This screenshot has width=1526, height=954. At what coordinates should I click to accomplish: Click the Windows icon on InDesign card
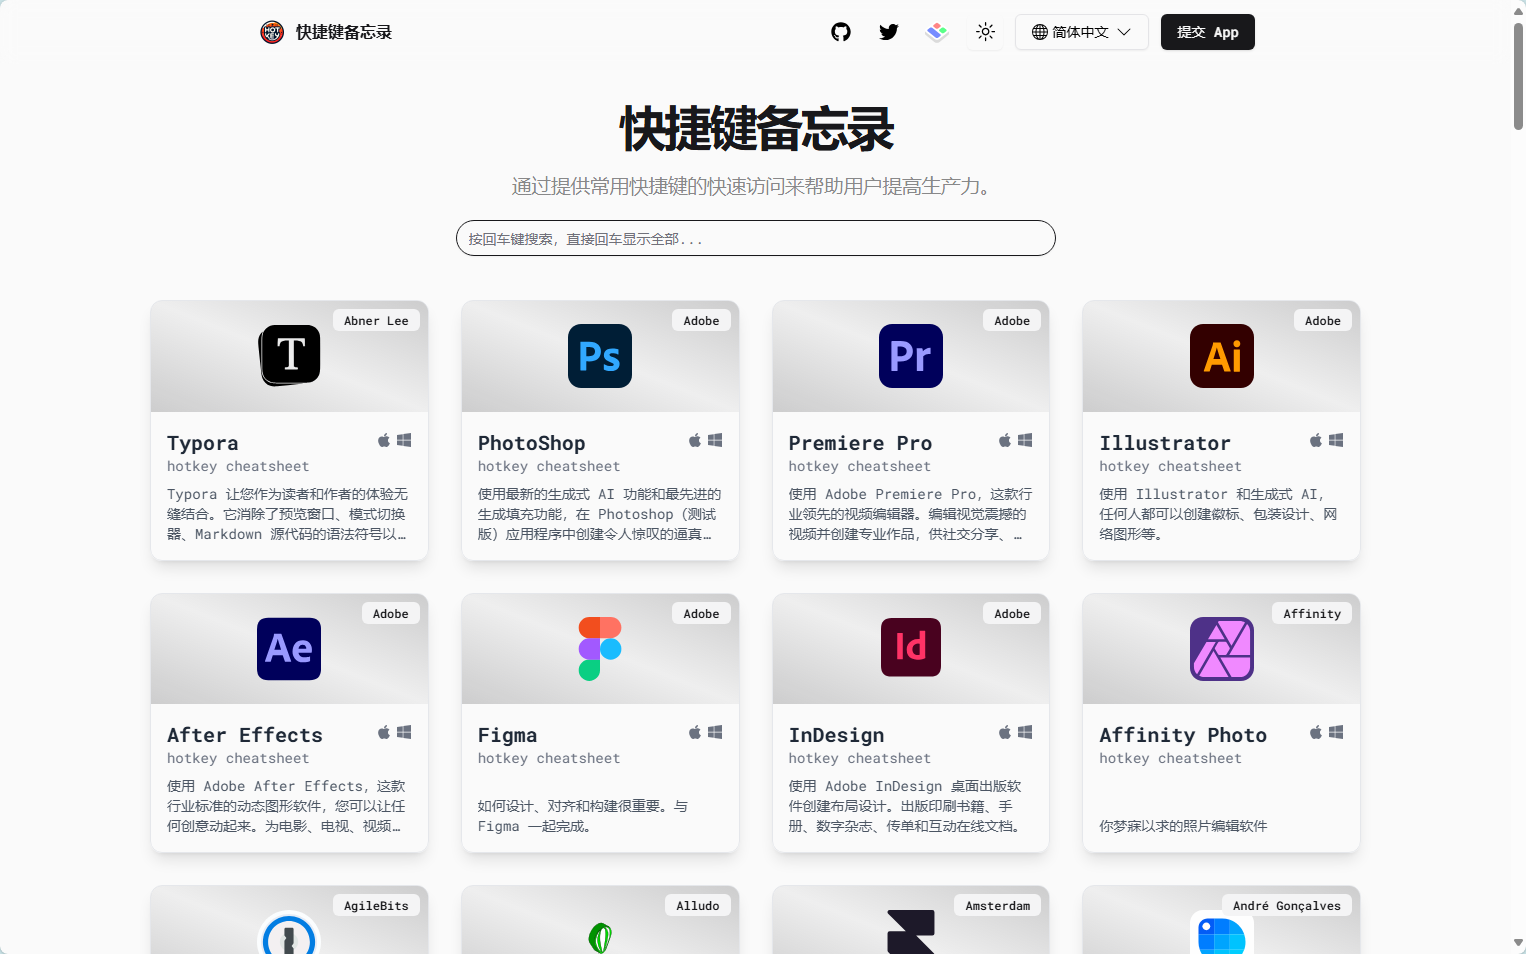click(1025, 732)
